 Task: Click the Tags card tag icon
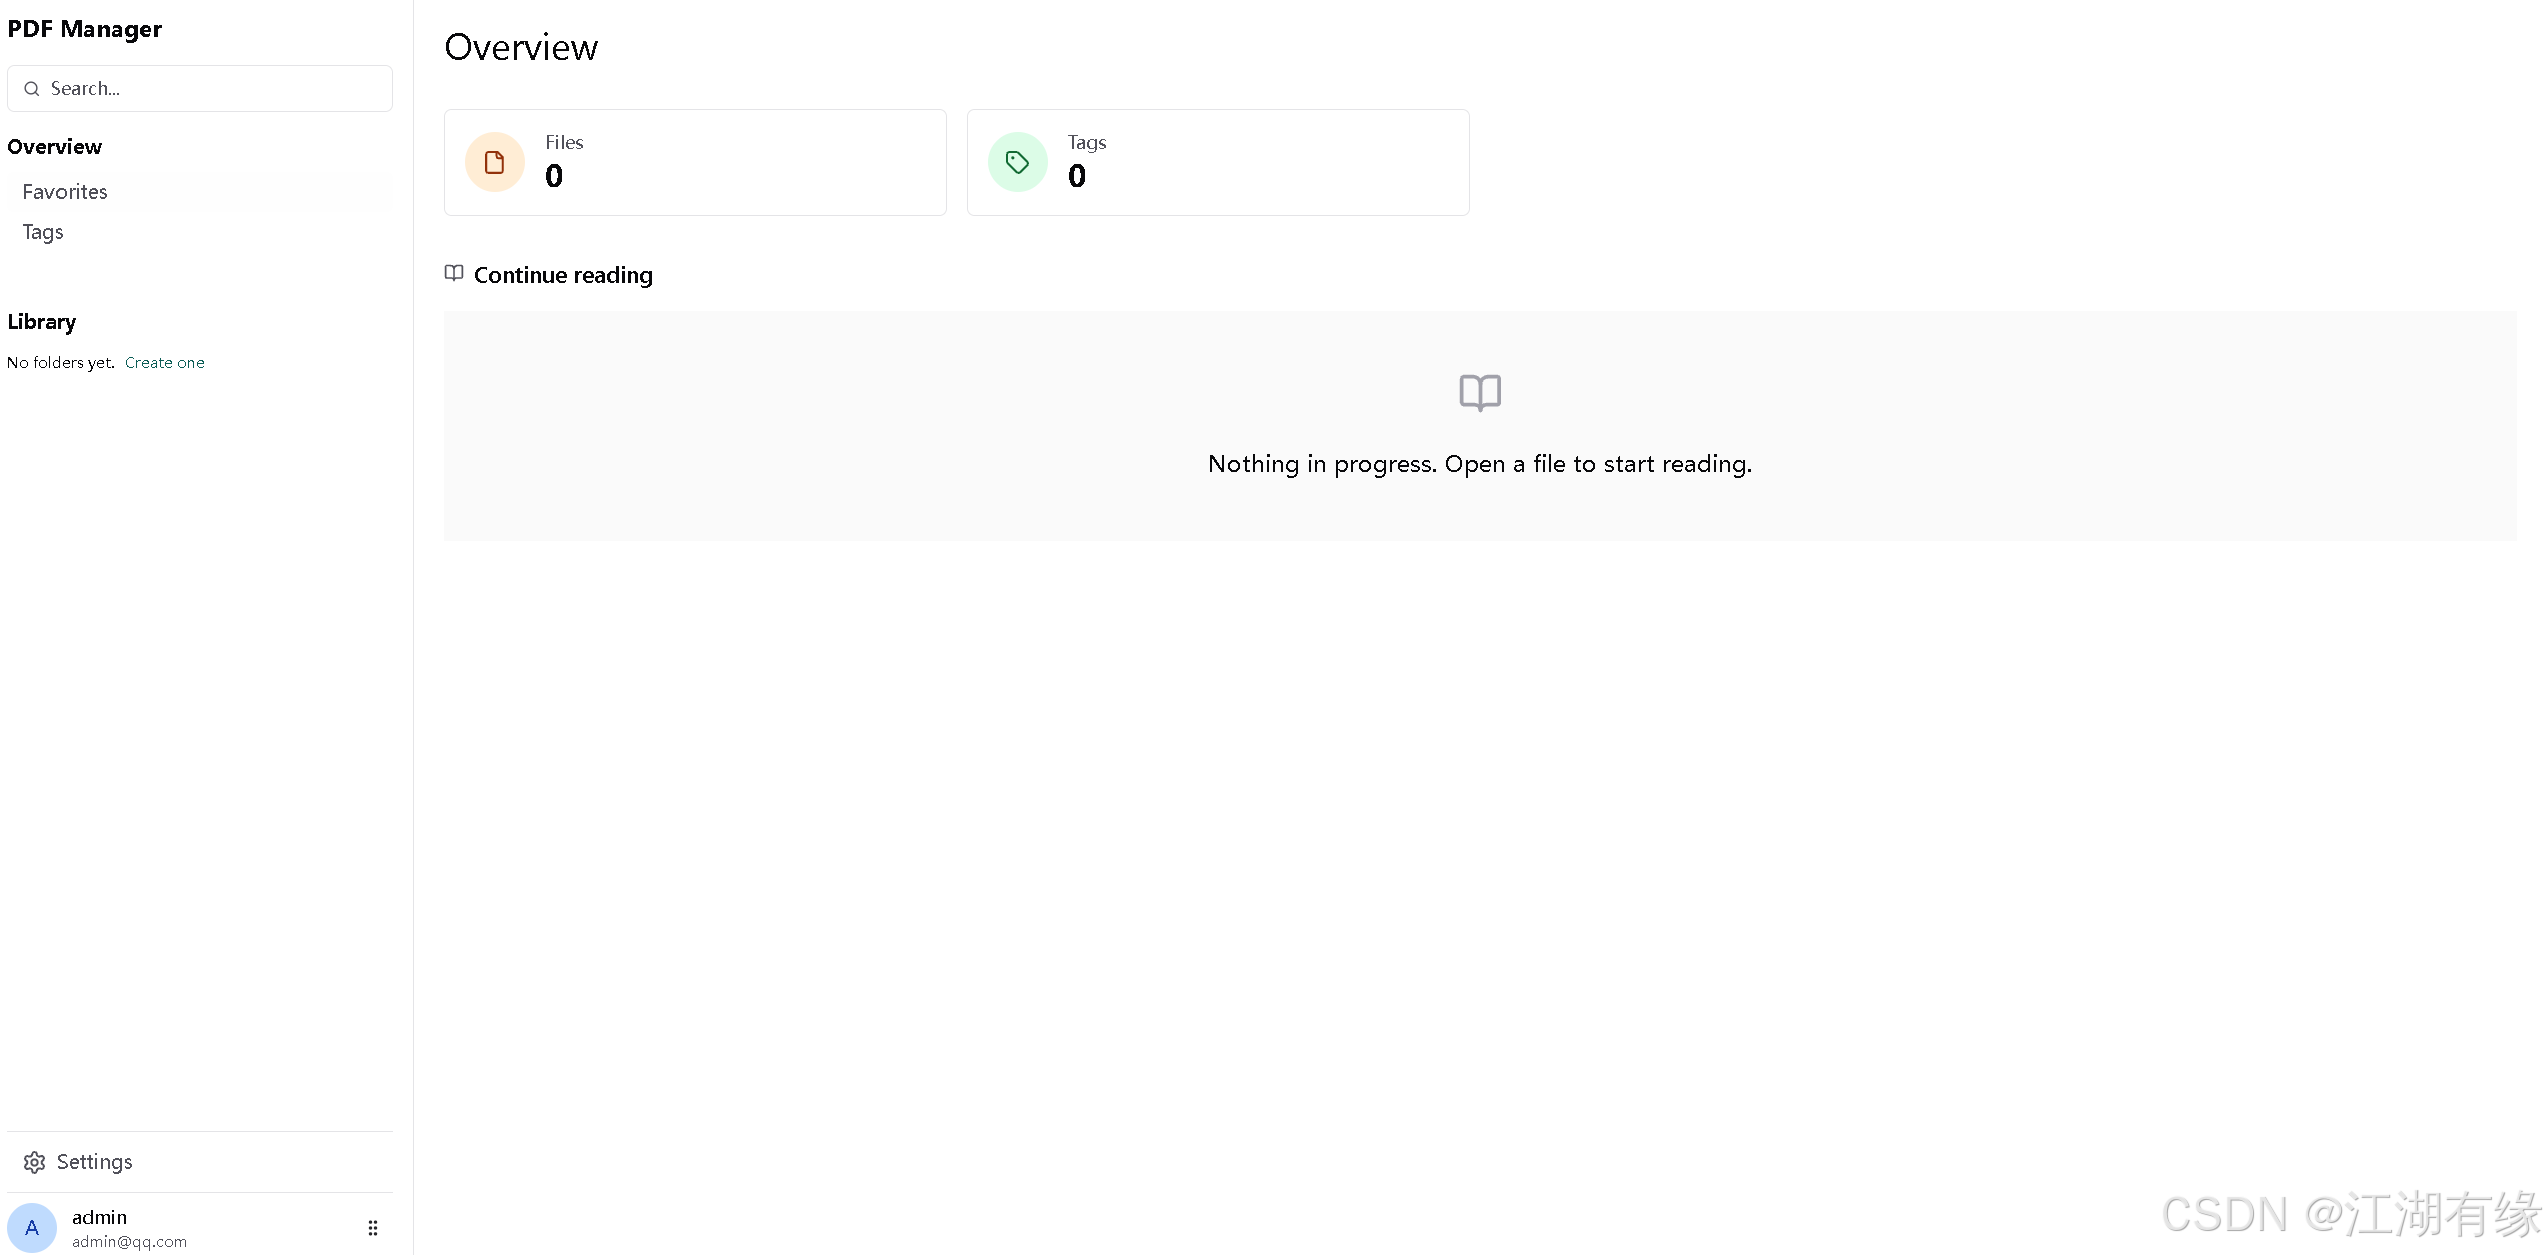pyautogui.click(x=1017, y=162)
